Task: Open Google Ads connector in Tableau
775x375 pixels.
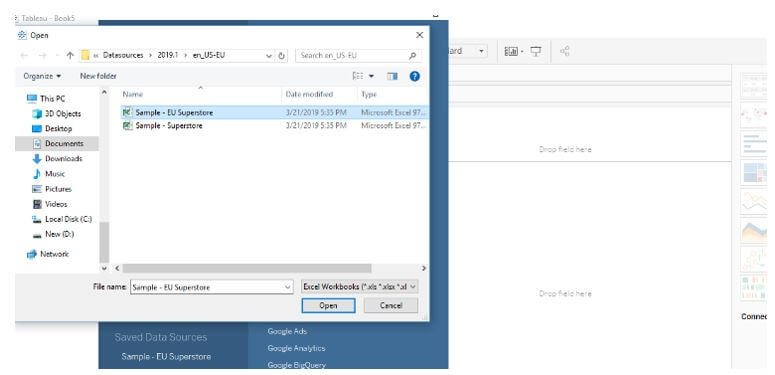Action: coord(287,332)
